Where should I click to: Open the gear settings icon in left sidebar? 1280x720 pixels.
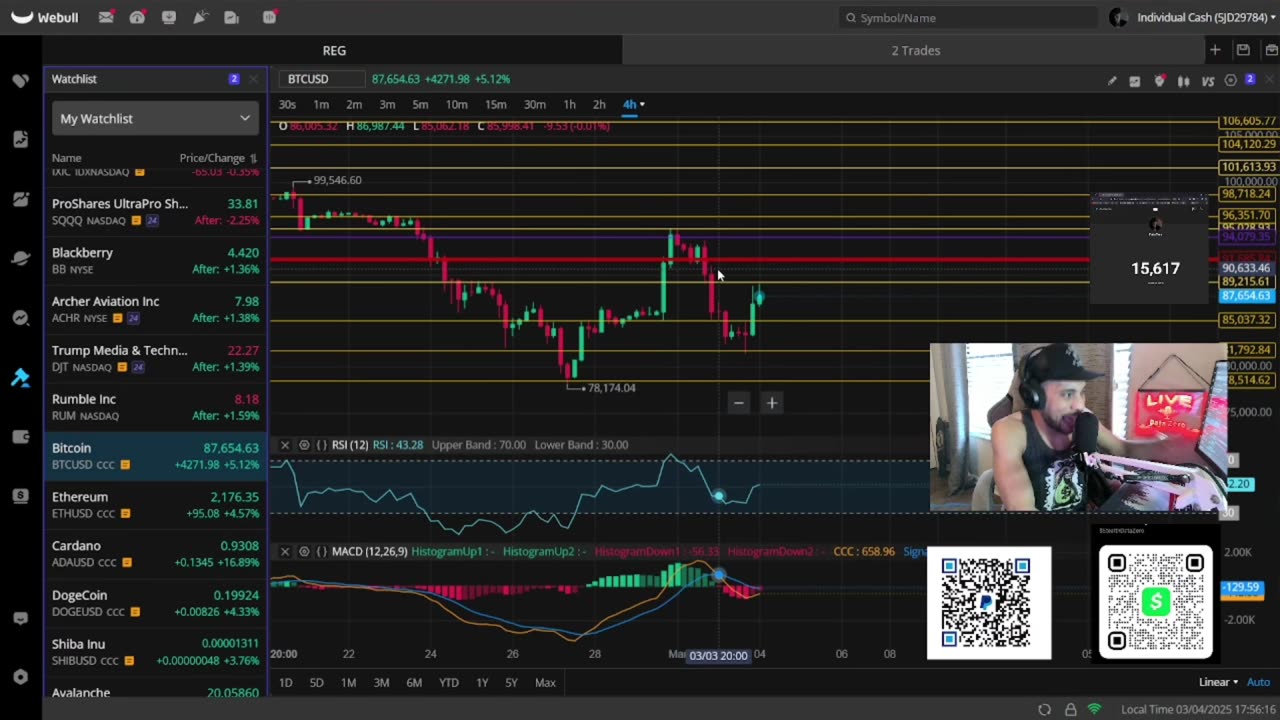(x=20, y=676)
